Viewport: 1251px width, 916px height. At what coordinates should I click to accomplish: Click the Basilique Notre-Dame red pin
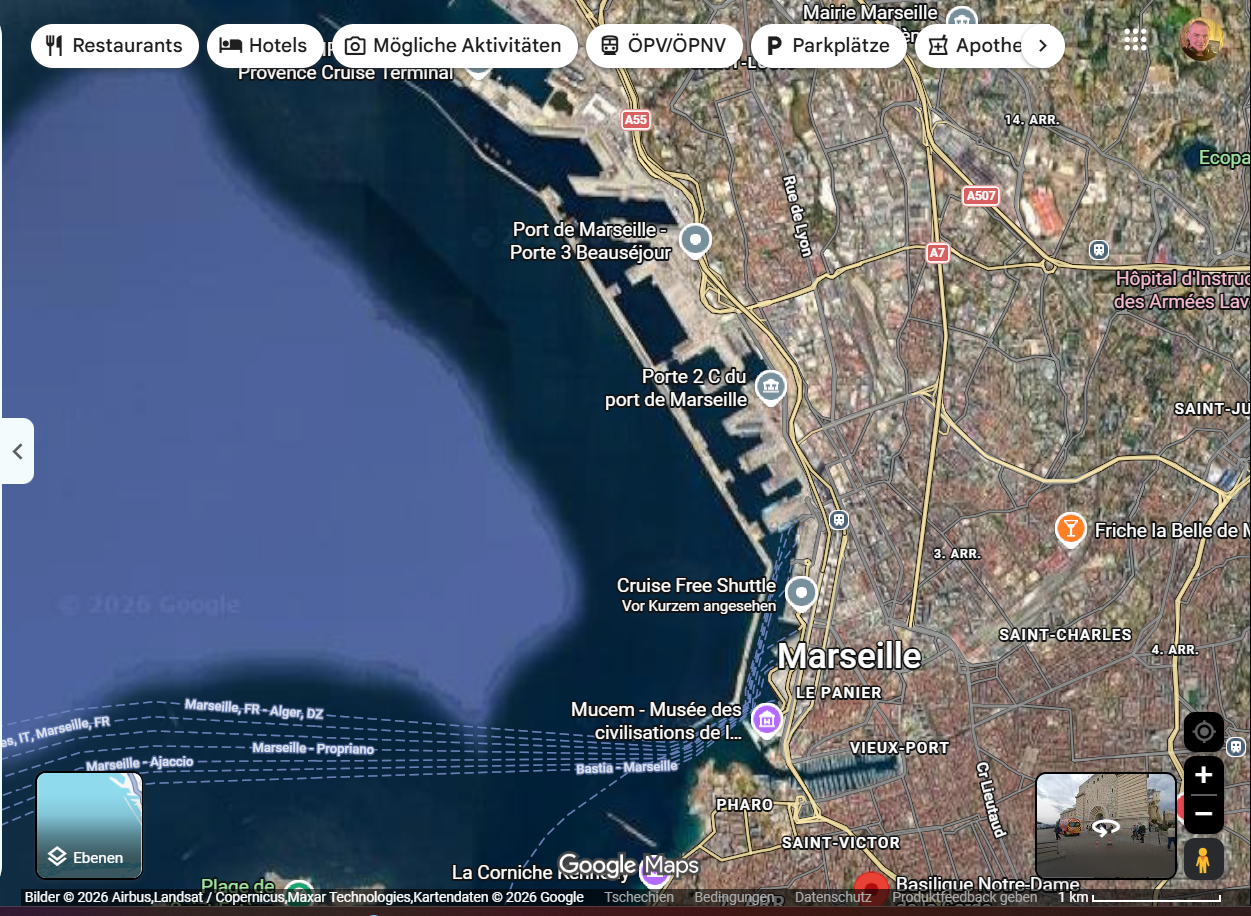871,886
